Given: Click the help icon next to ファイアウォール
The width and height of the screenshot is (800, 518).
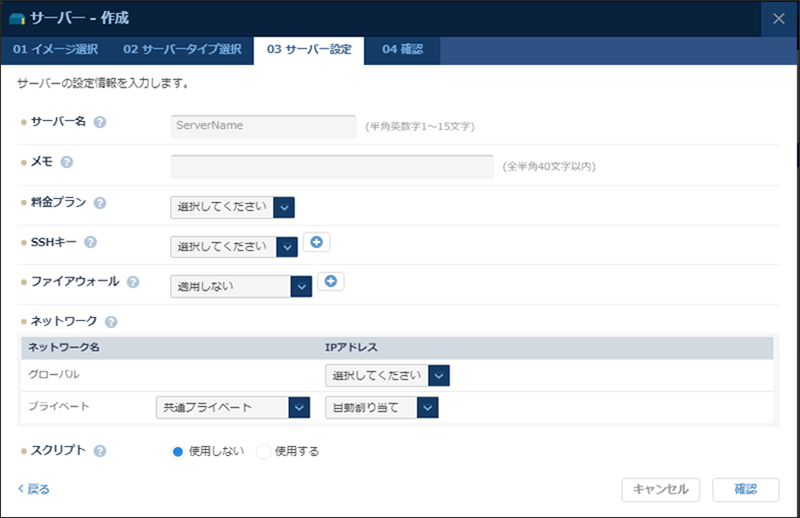Looking at the screenshot, I should point(133,282).
